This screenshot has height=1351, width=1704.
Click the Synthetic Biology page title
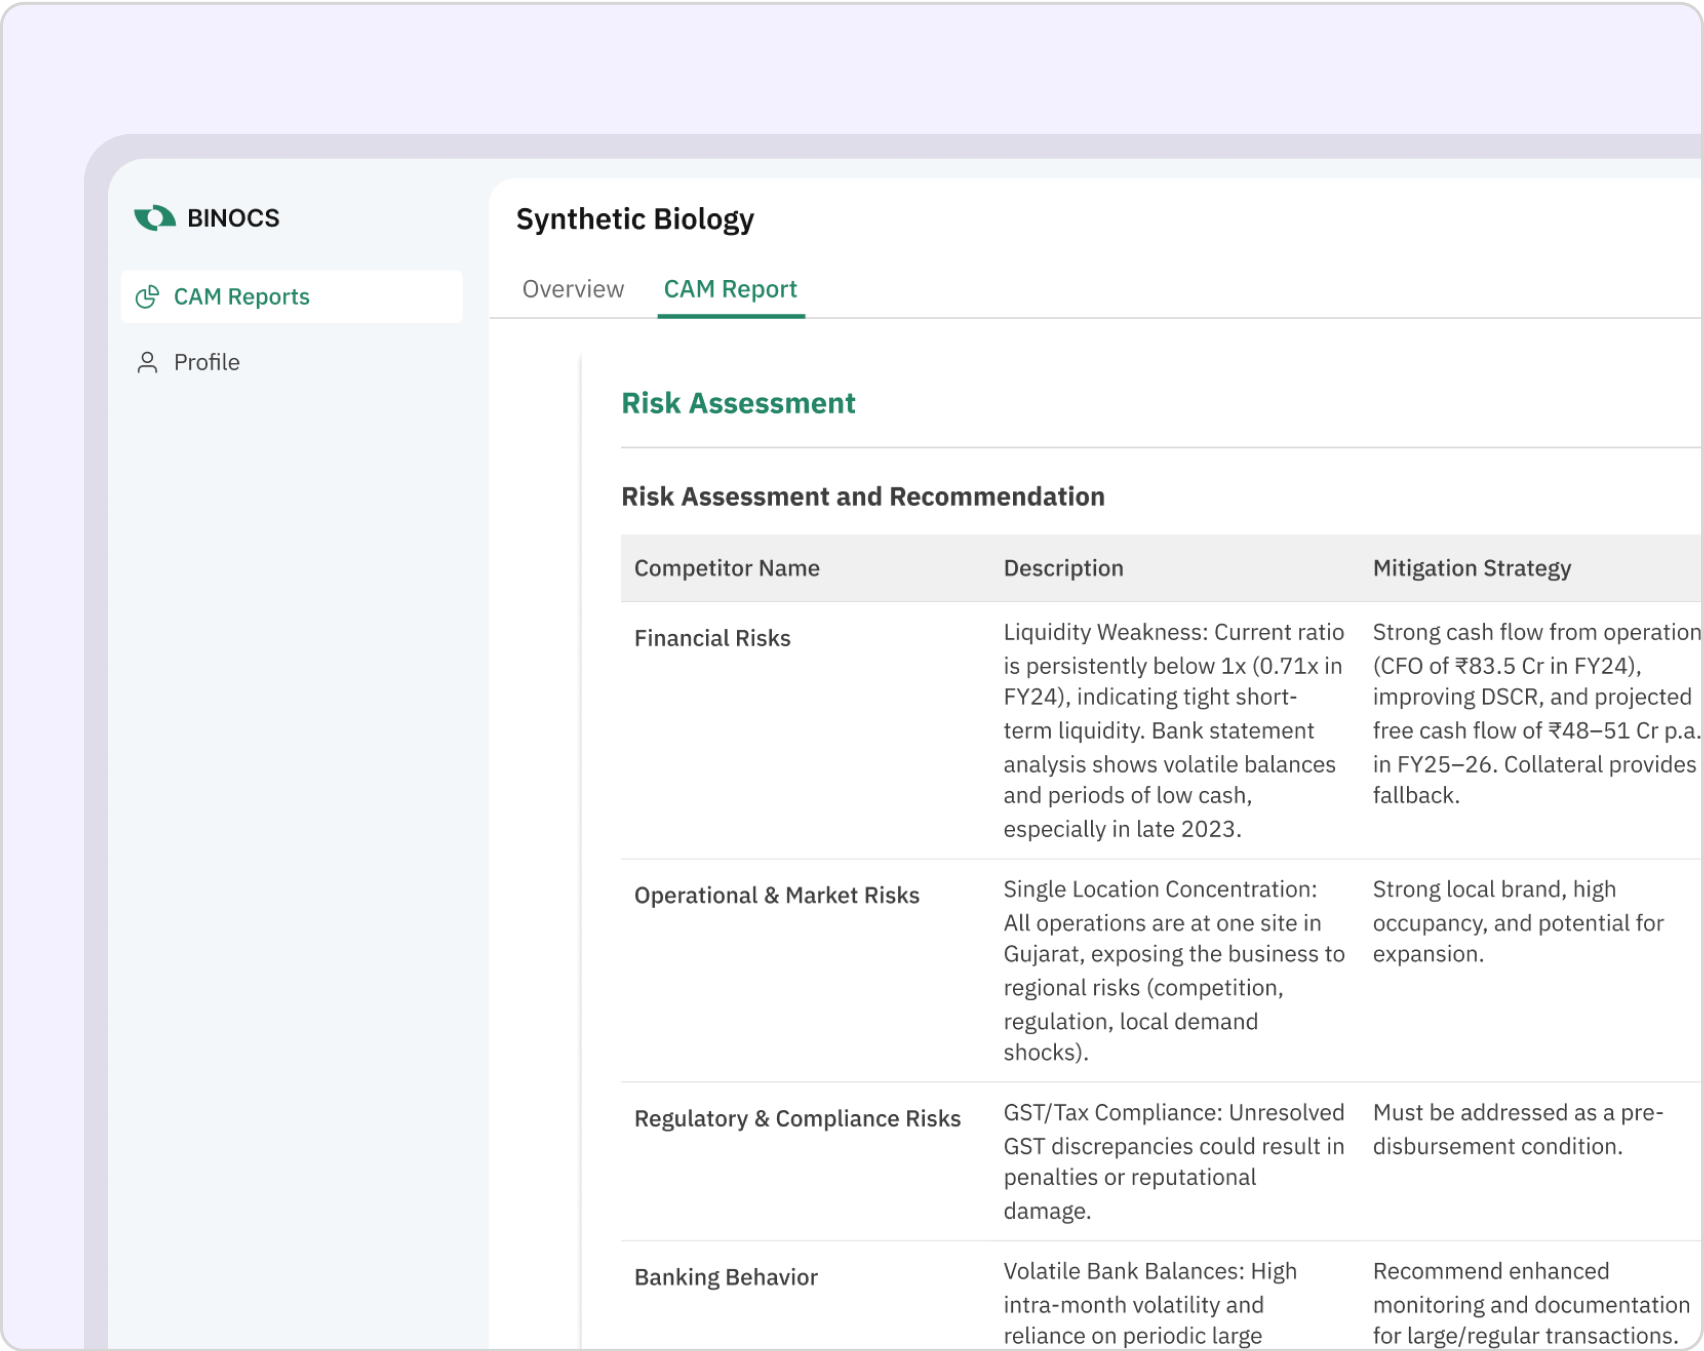635,219
